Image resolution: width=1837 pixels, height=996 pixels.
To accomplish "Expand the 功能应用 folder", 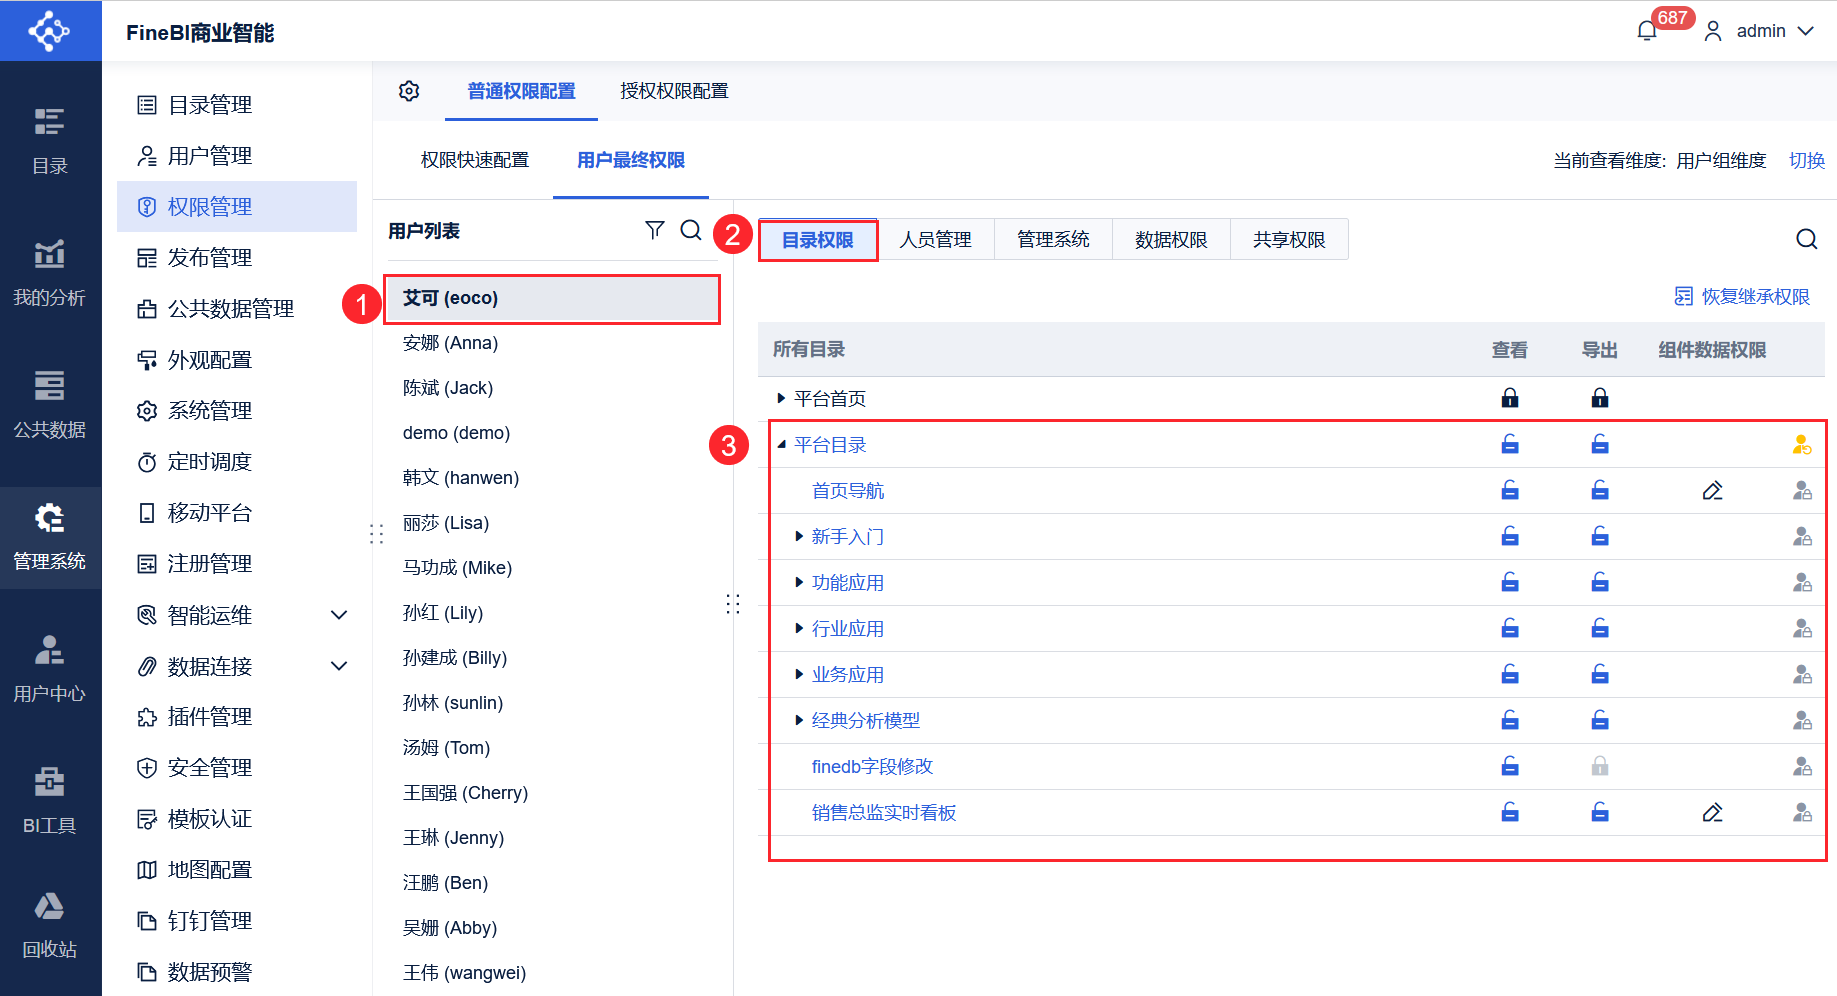I will [799, 583].
